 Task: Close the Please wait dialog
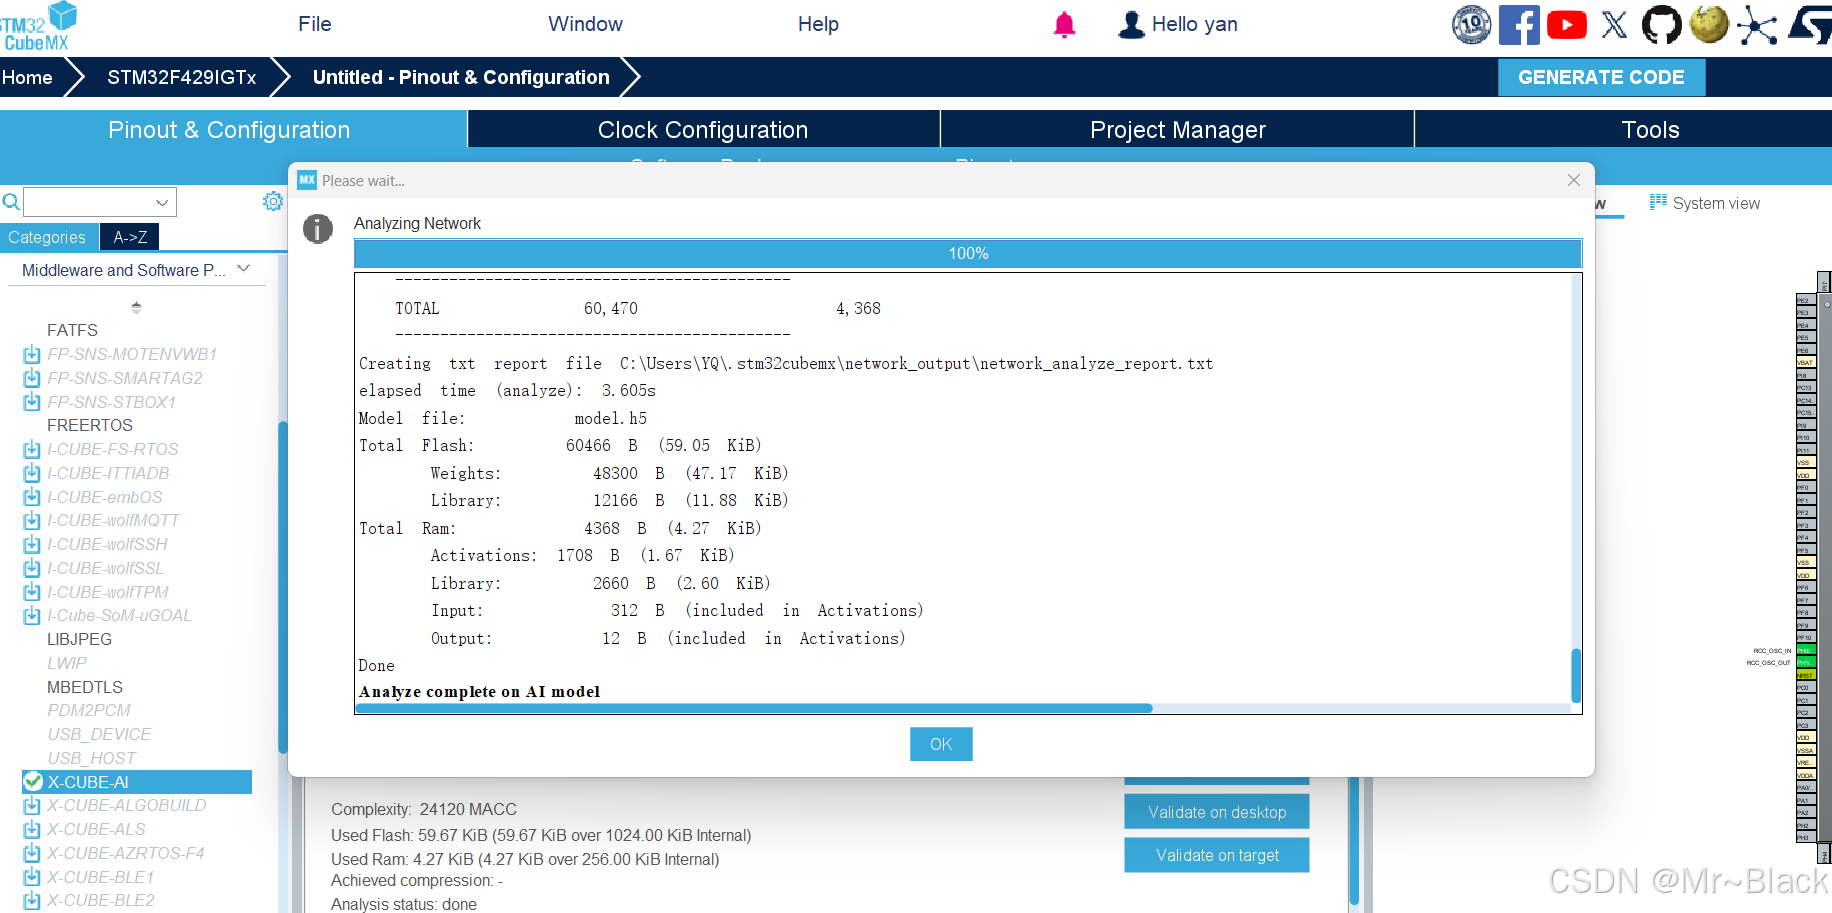pyautogui.click(x=1573, y=180)
